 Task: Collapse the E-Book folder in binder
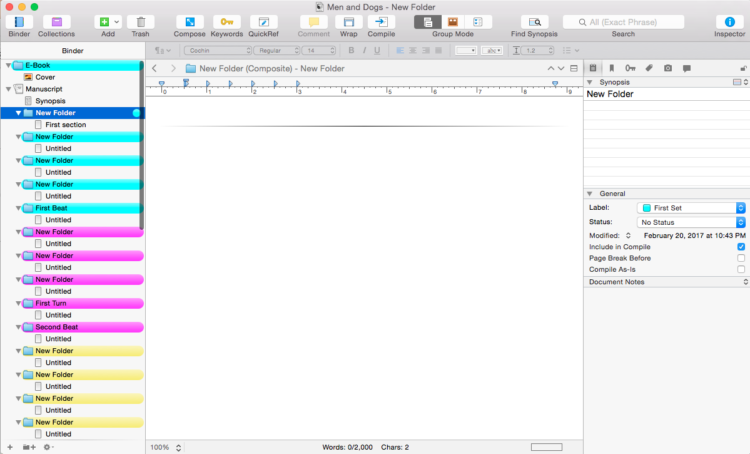(x=8, y=65)
